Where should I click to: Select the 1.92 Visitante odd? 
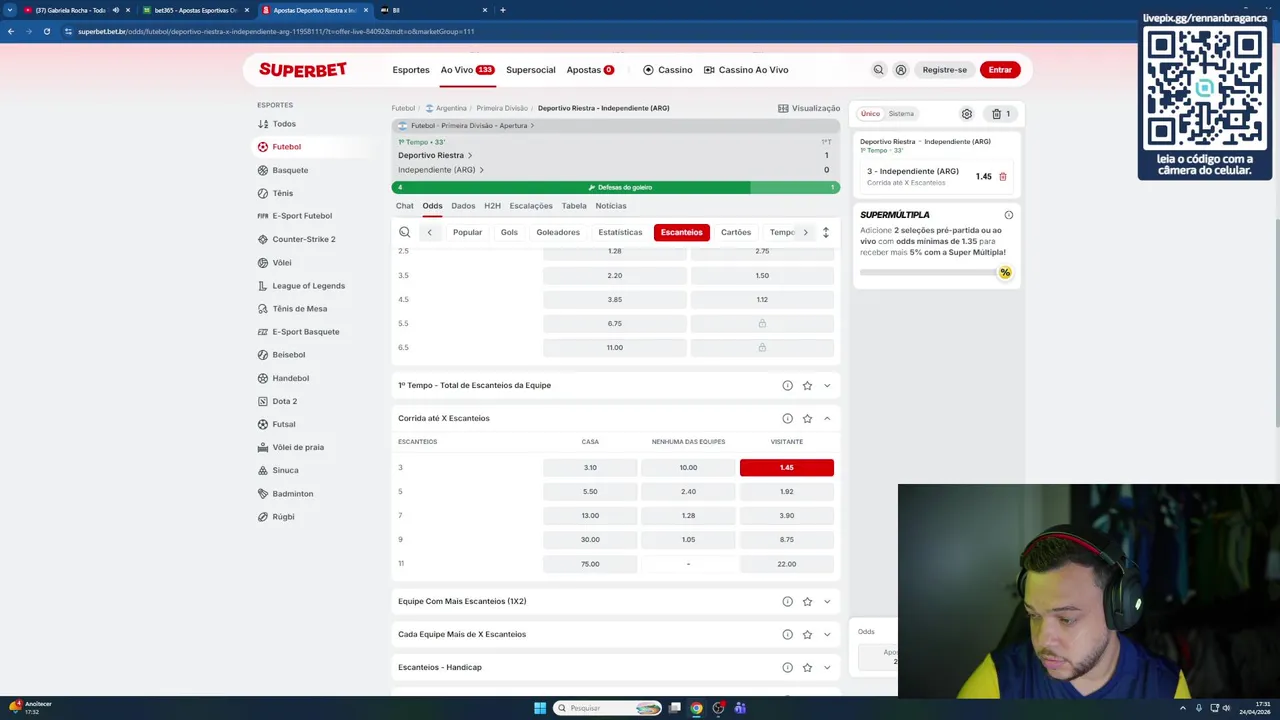tap(787, 492)
